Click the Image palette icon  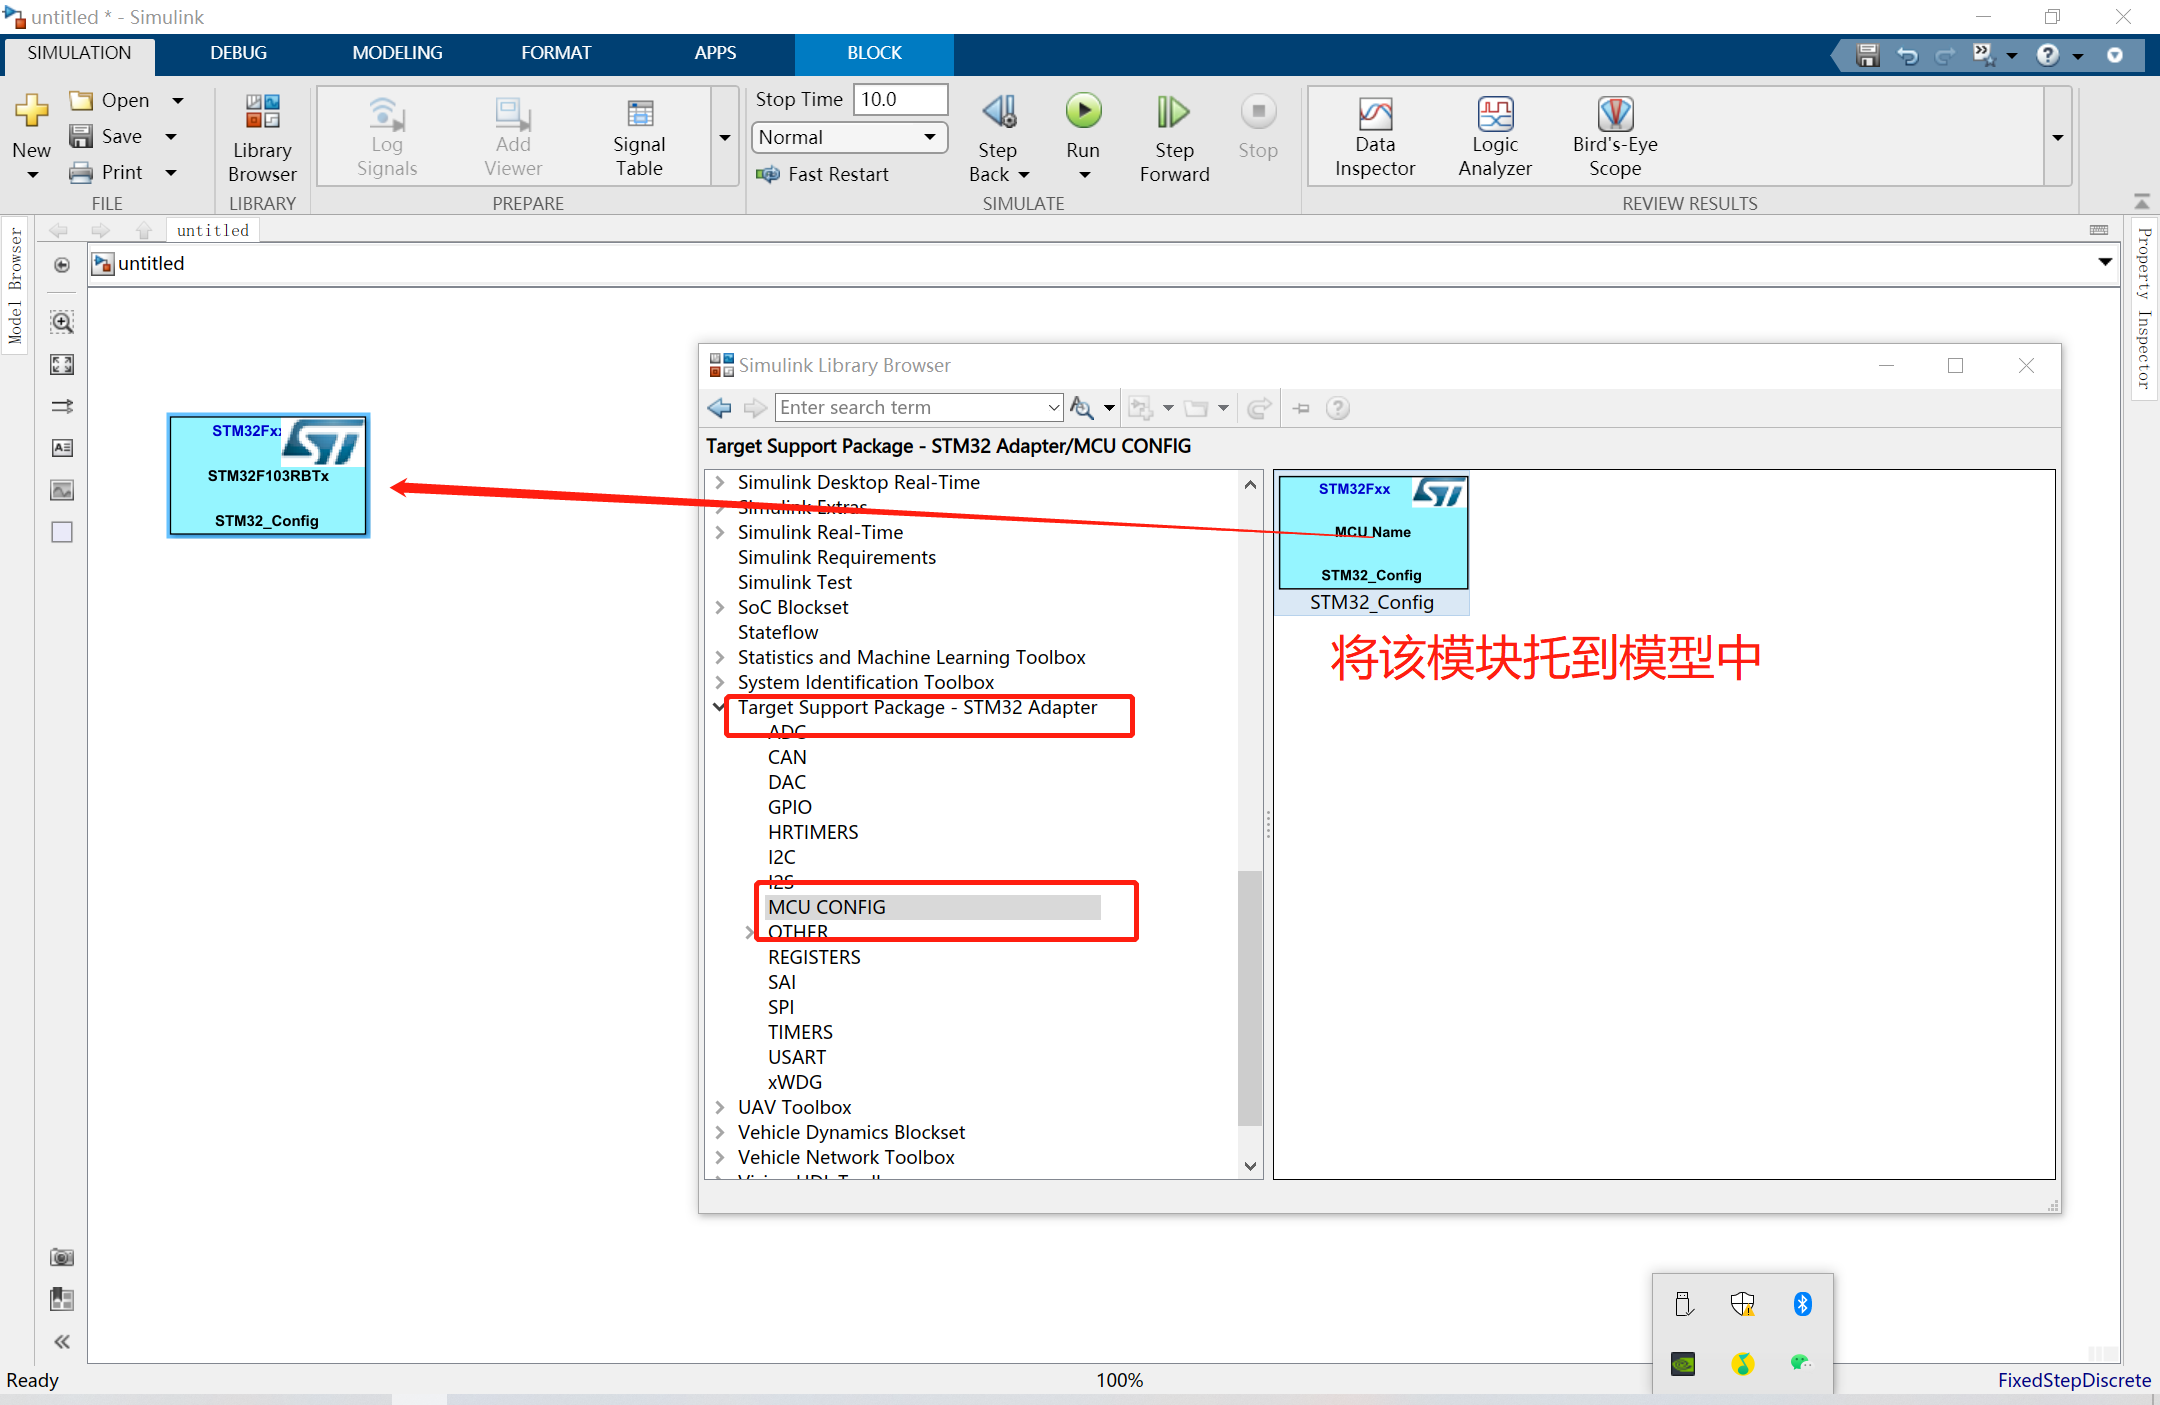(x=62, y=490)
